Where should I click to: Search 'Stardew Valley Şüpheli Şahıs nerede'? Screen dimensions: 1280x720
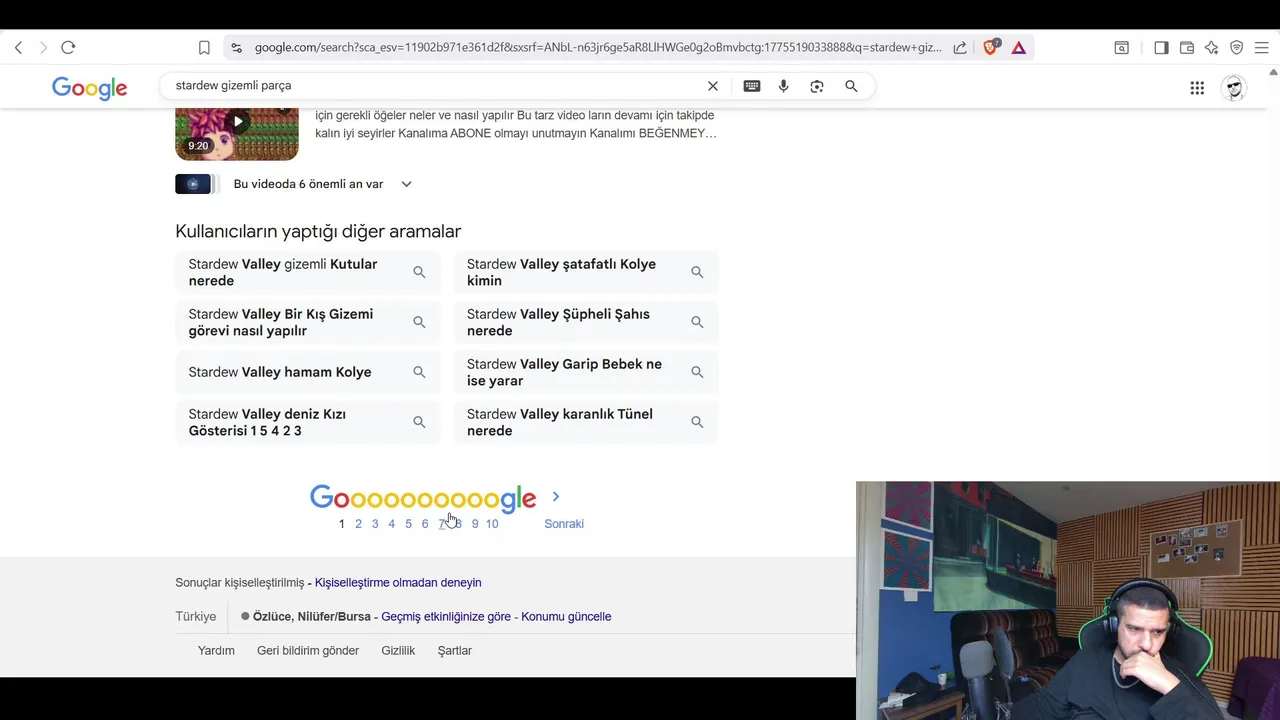tap(586, 322)
